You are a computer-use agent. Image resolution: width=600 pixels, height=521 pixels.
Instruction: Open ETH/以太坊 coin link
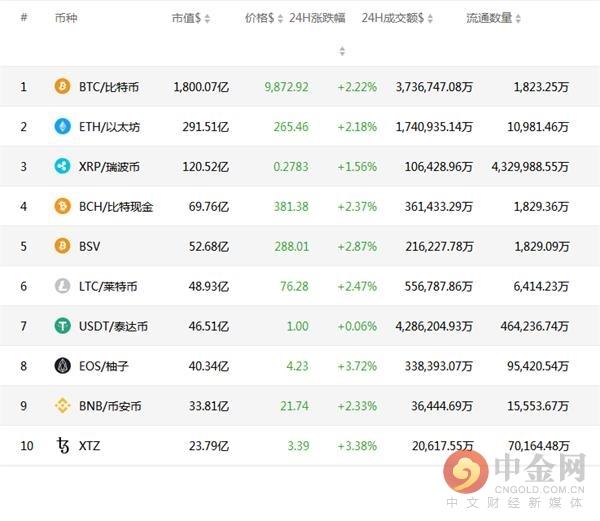pyautogui.click(x=109, y=127)
